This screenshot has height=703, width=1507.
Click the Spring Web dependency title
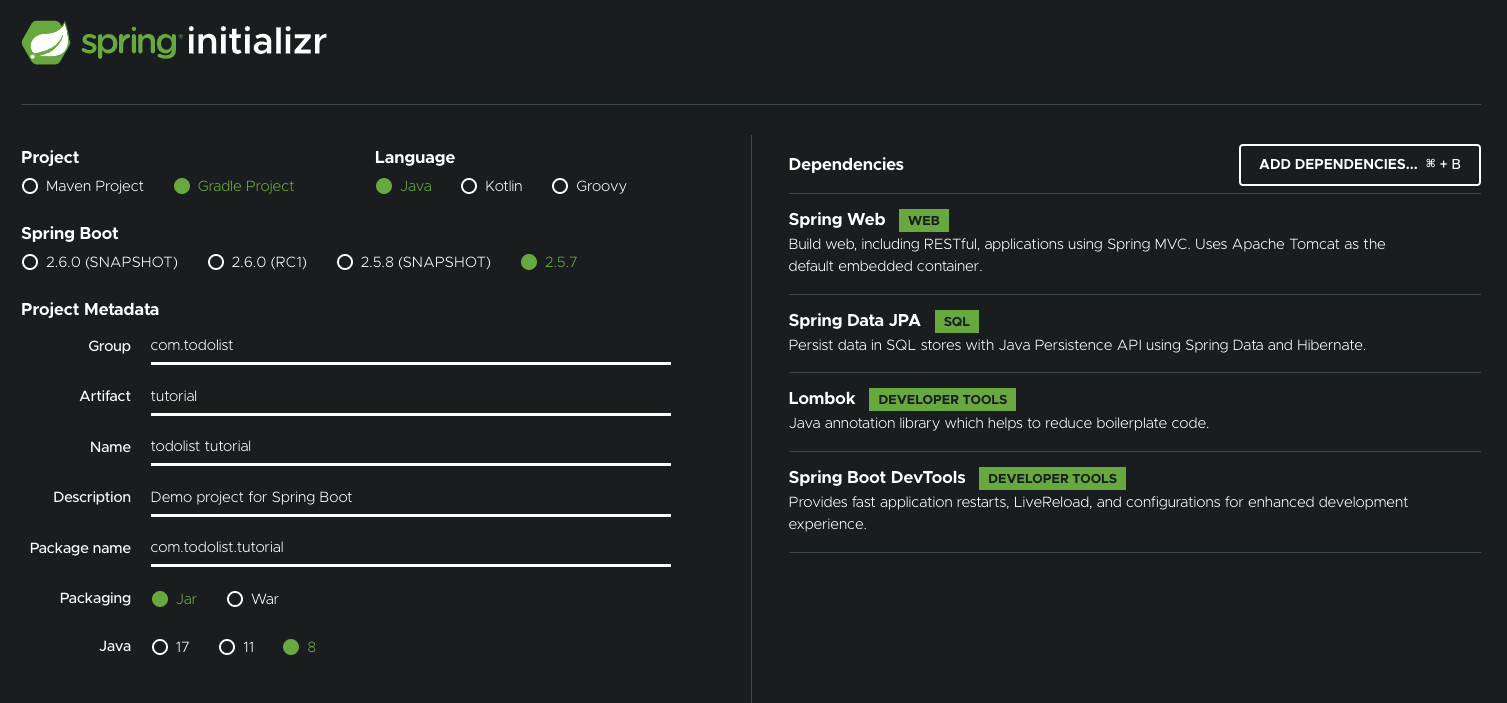pyautogui.click(x=837, y=220)
